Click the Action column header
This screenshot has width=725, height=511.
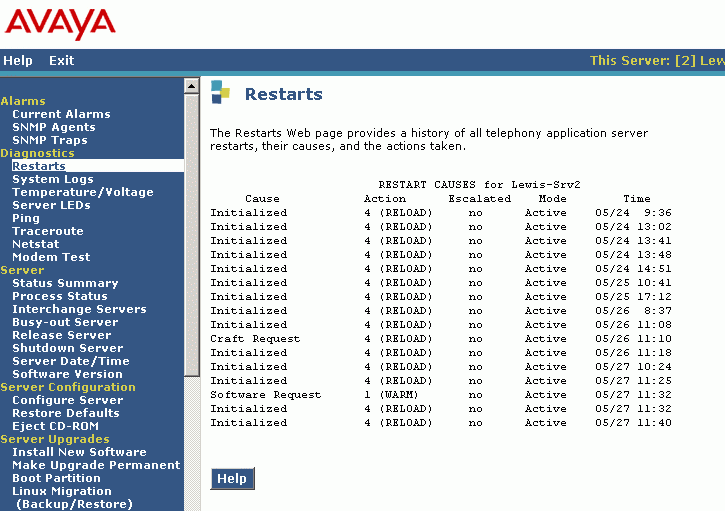point(385,198)
